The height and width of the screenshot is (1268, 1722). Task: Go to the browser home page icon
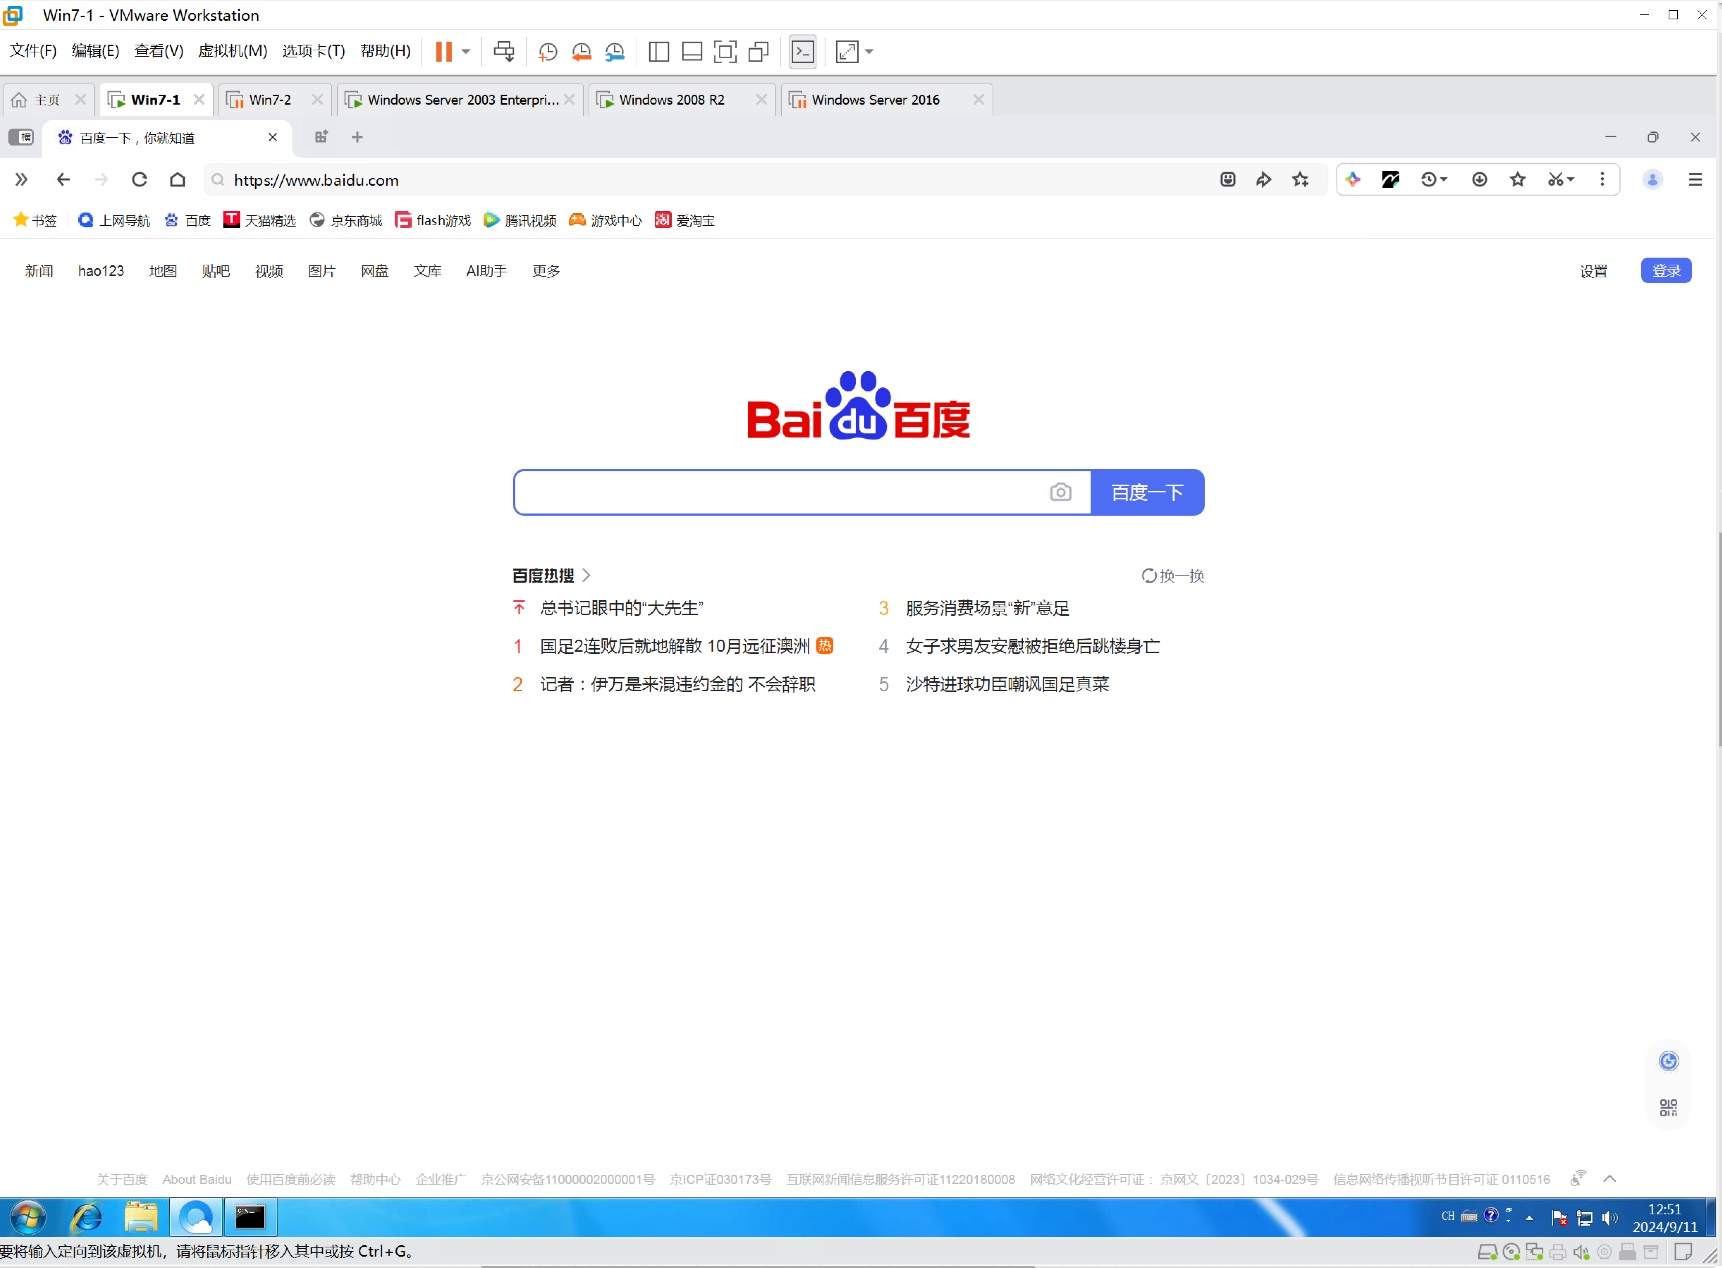click(178, 180)
